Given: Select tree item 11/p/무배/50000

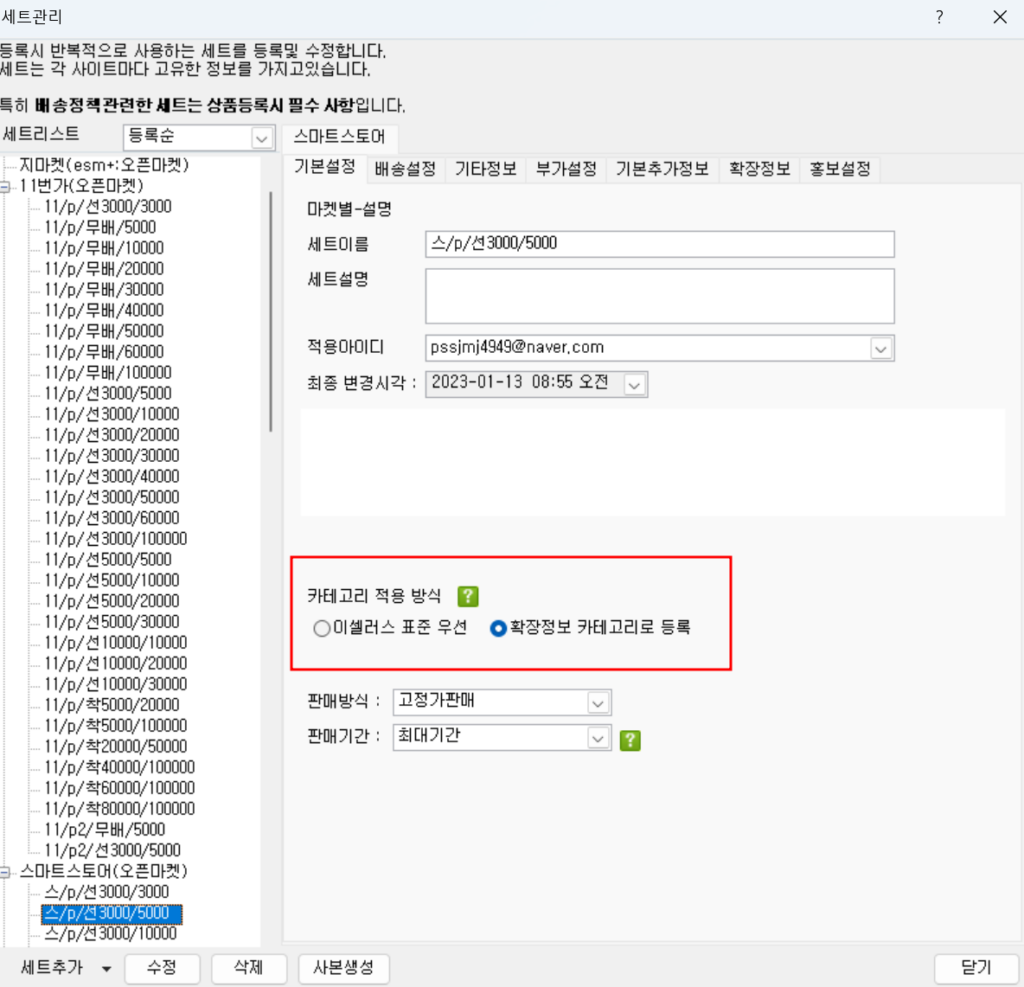Looking at the screenshot, I should (x=104, y=331).
